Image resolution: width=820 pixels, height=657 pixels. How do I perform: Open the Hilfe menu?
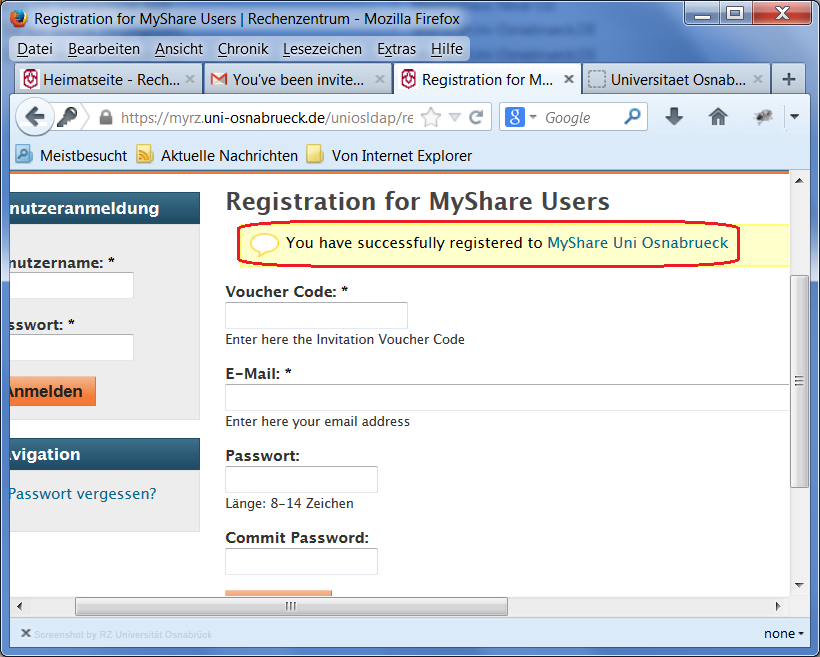[447, 49]
